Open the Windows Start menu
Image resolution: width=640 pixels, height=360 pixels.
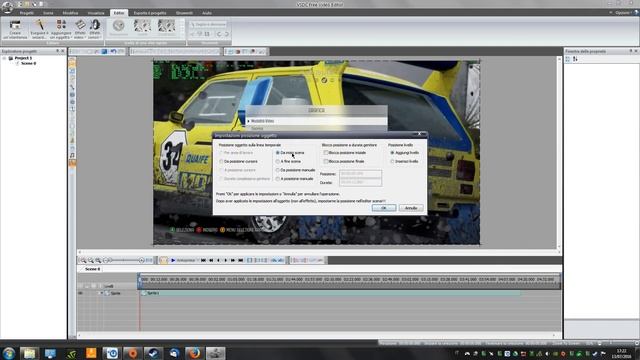pos(9,353)
